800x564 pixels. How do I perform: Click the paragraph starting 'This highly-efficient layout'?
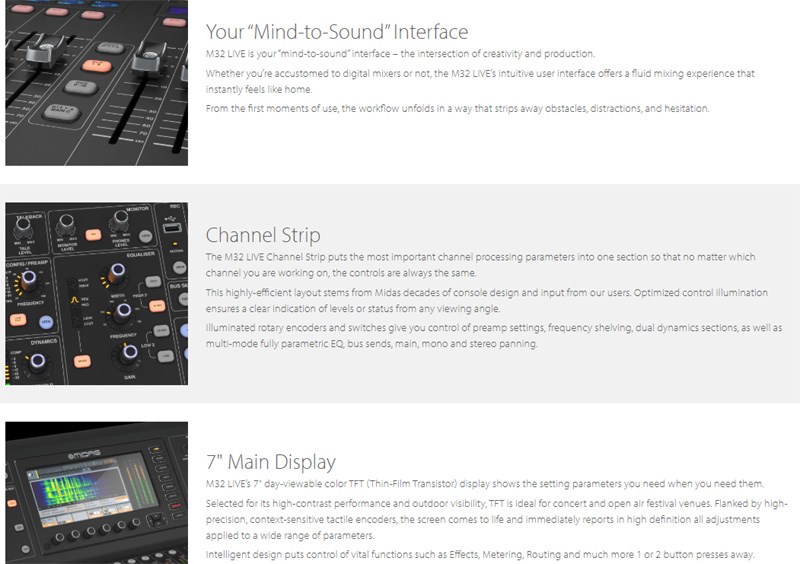click(487, 301)
